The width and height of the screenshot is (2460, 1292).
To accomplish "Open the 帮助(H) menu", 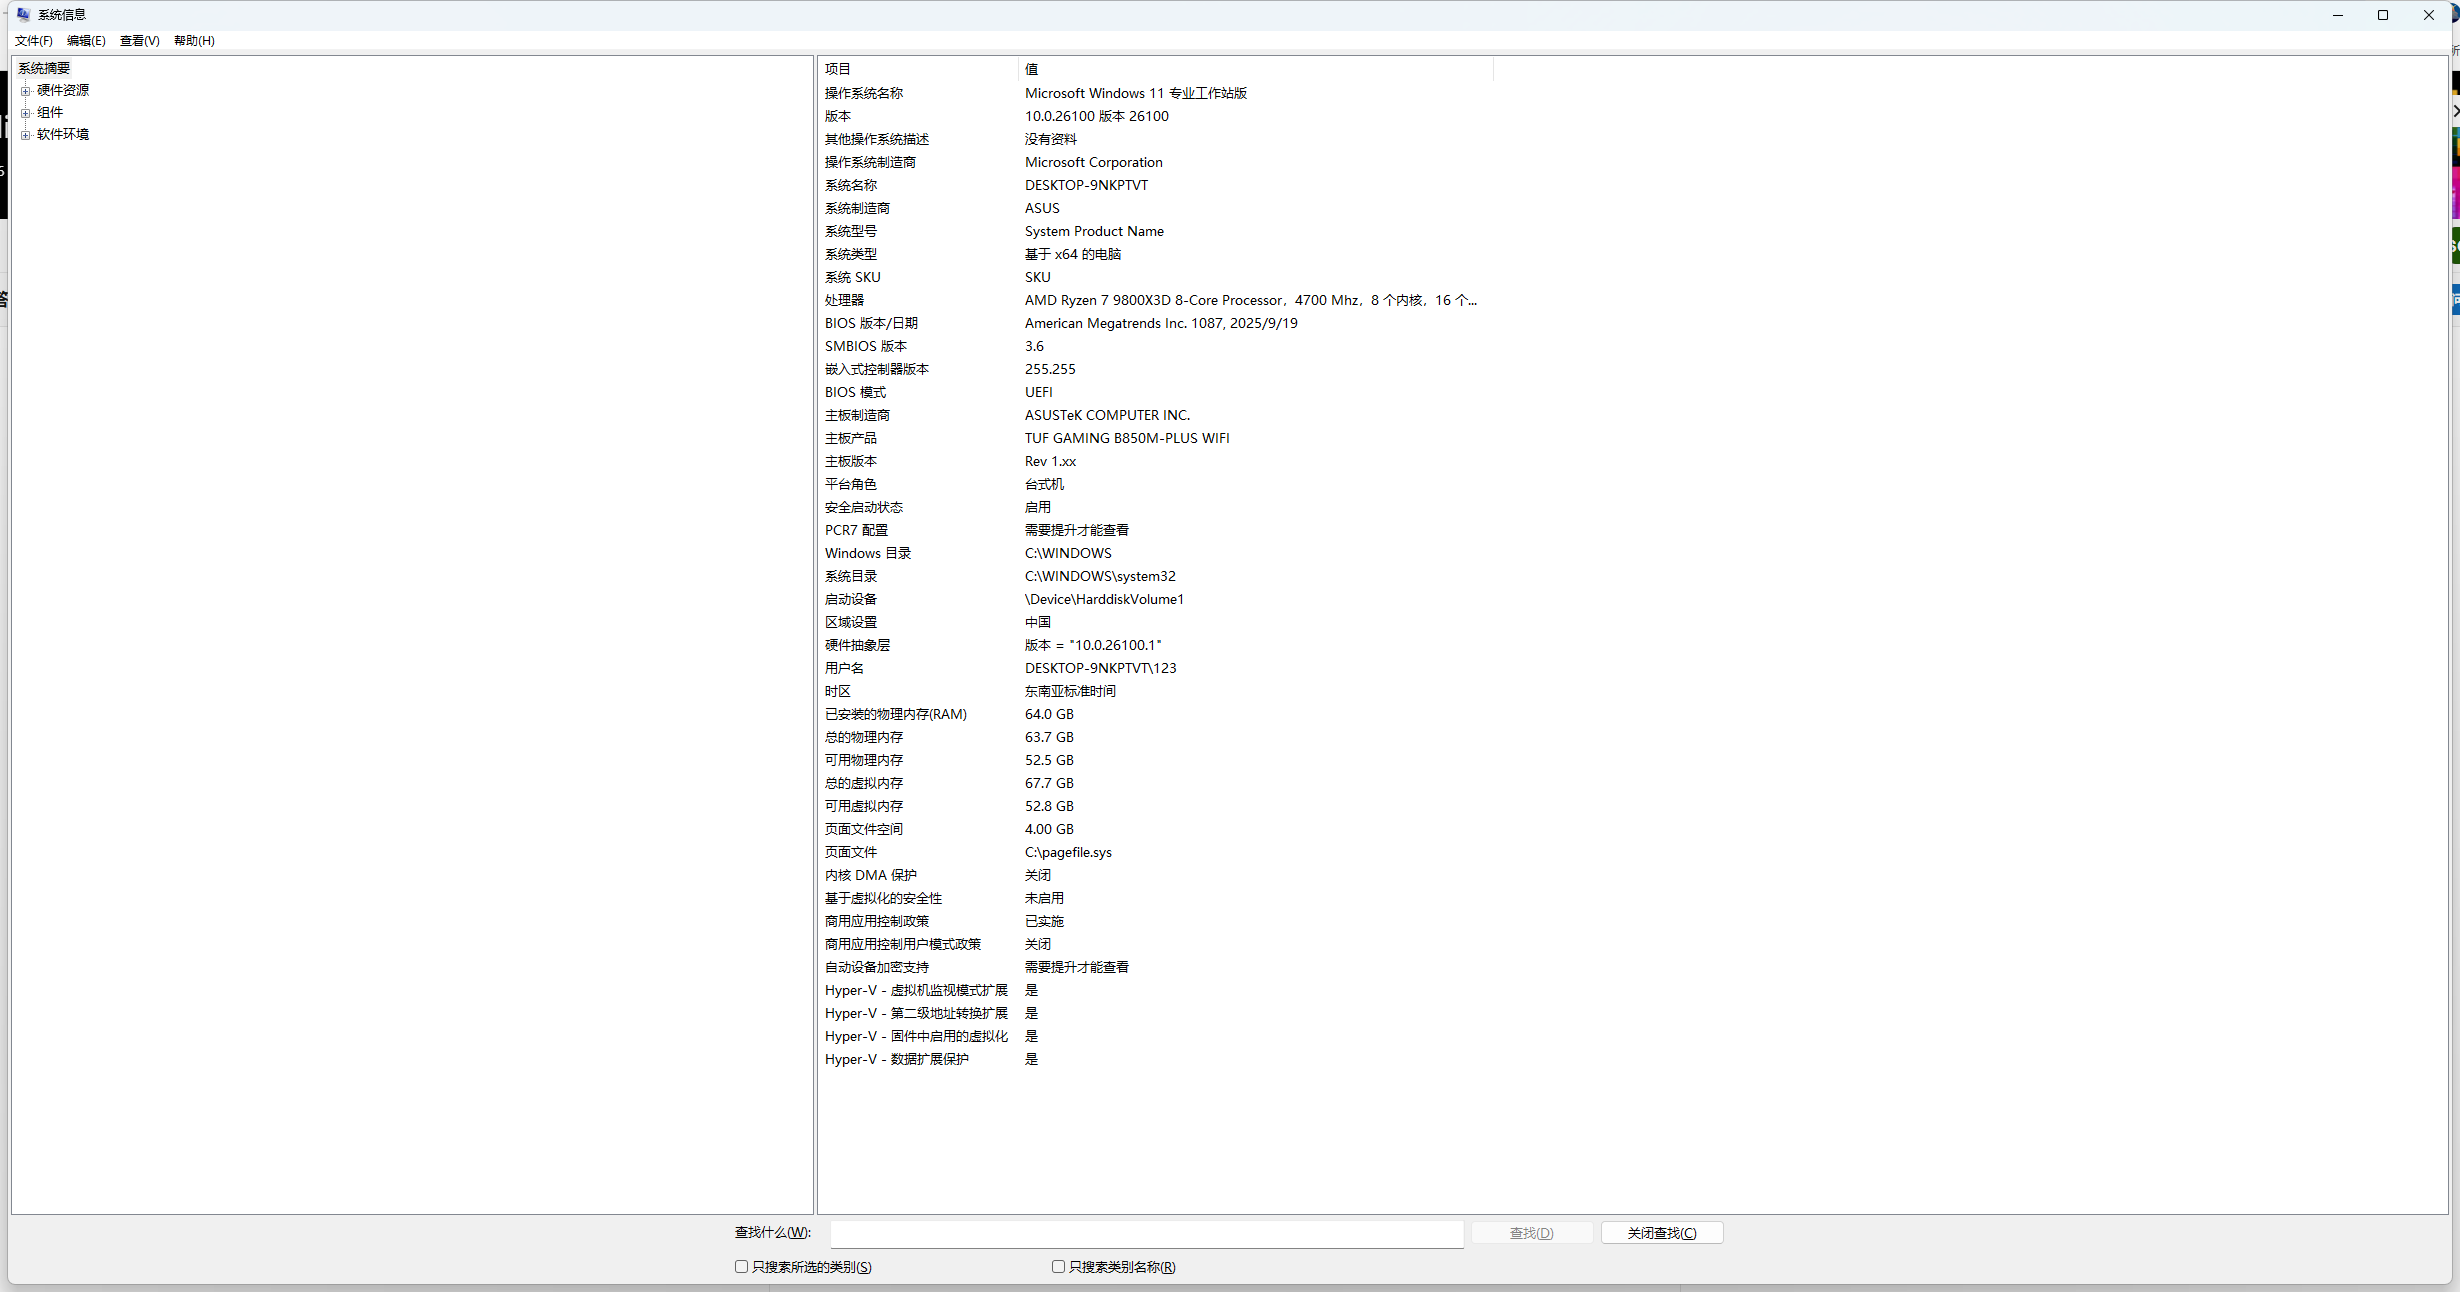I will [x=194, y=40].
